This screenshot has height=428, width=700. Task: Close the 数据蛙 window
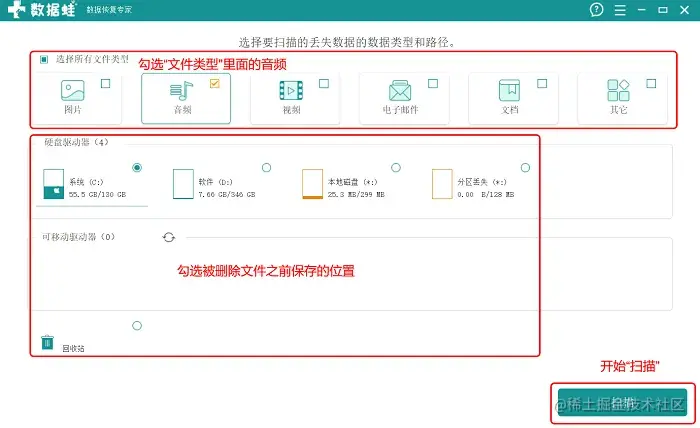(x=684, y=10)
